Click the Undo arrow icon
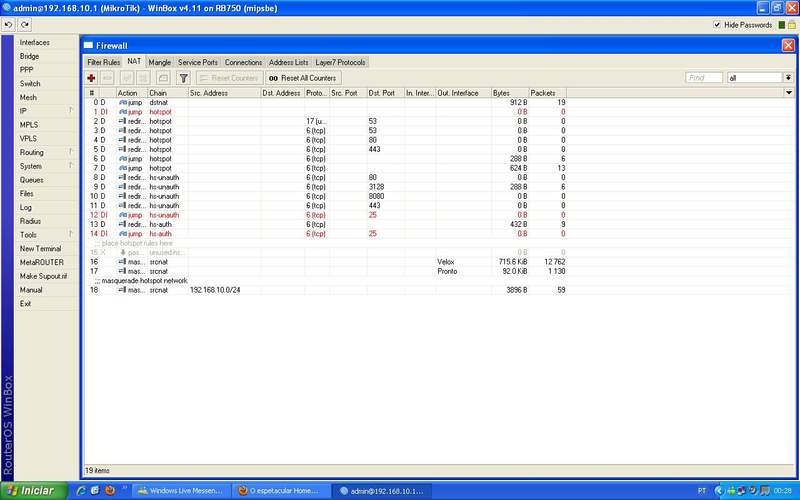This screenshot has height=500, width=800. 9,24
